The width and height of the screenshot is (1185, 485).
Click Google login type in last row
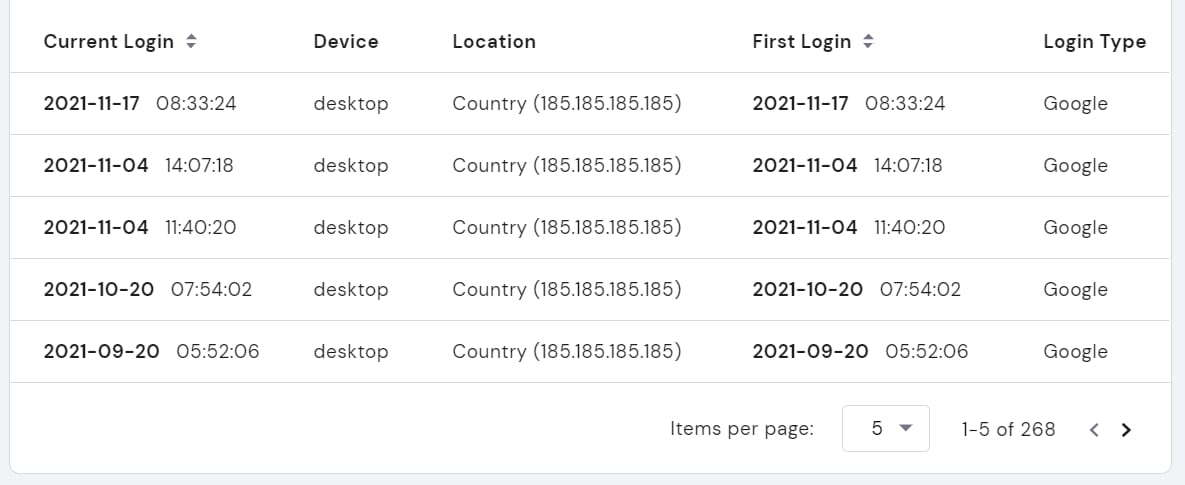pyautogui.click(x=1075, y=352)
